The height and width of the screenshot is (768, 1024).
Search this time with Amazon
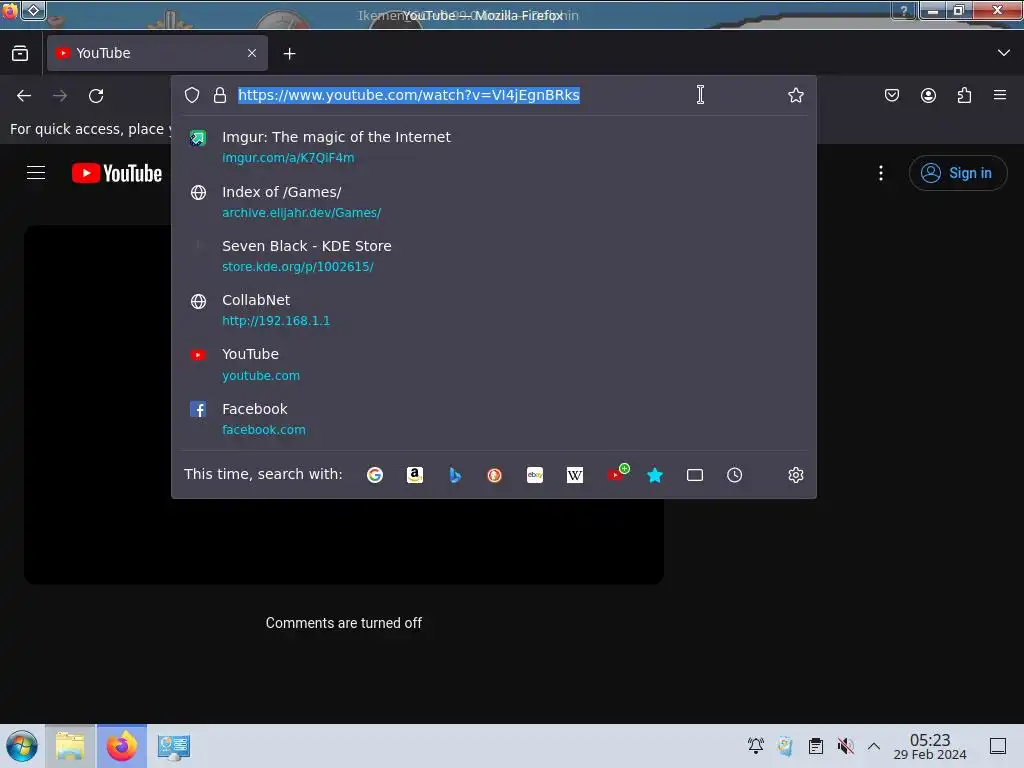[x=415, y=475]
